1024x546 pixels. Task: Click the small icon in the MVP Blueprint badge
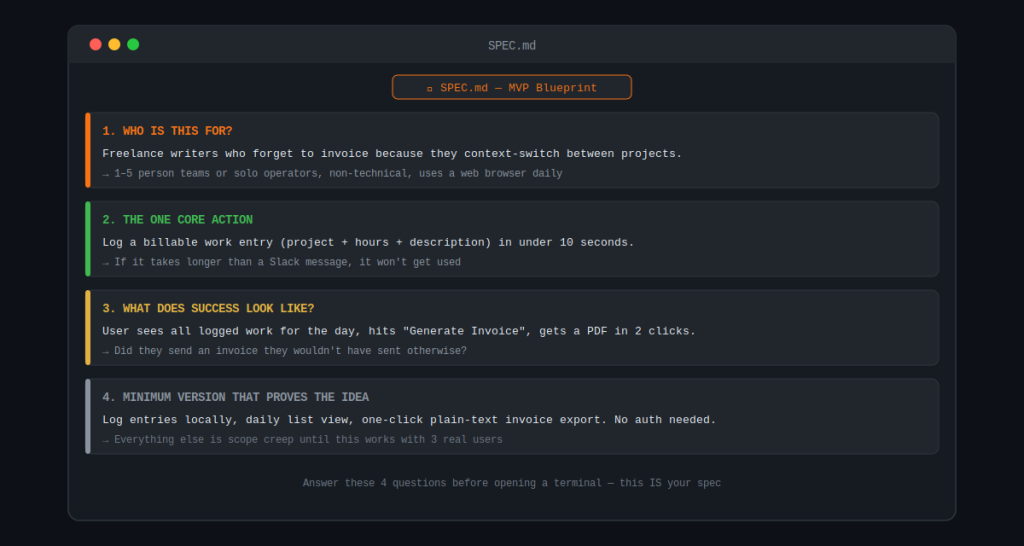tap(430, 88)
